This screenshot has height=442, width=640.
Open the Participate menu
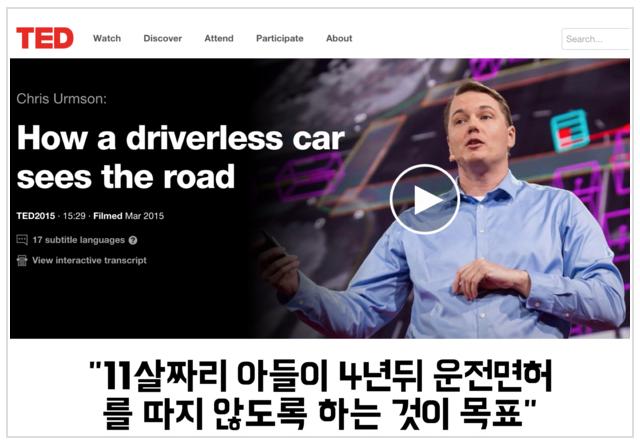(280, 38)
